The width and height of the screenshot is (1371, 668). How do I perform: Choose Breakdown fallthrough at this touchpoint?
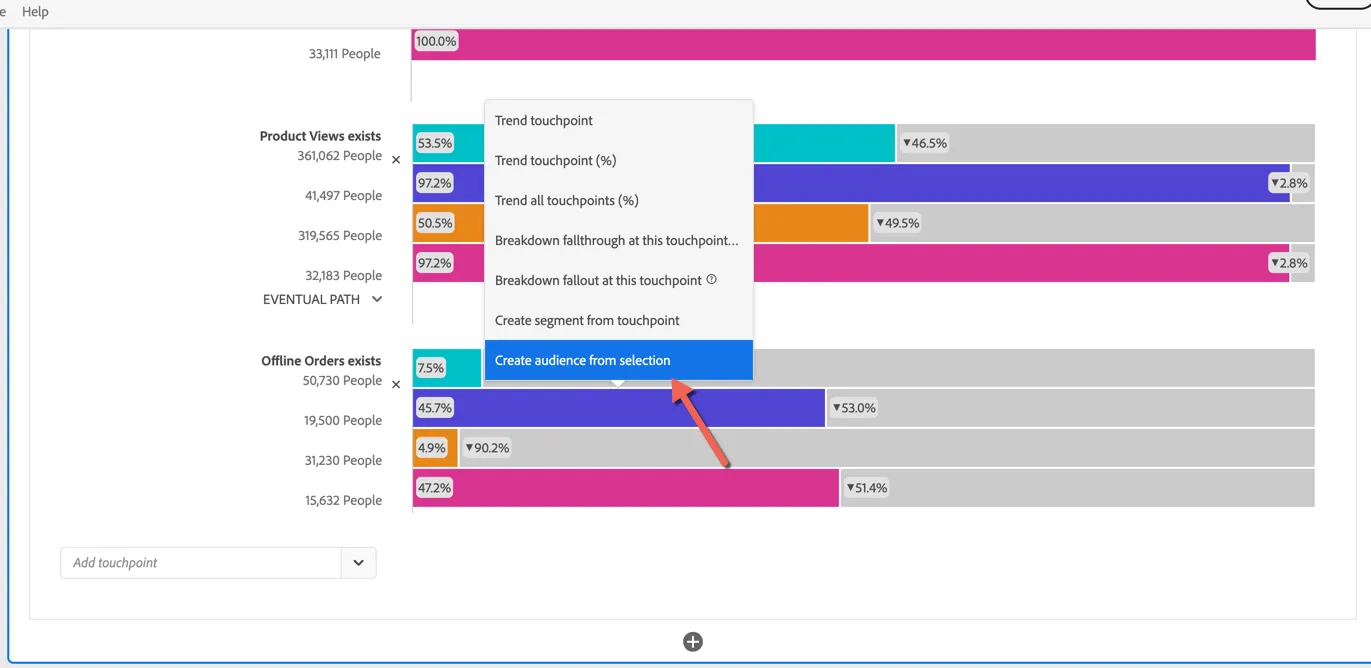[619, 241]
